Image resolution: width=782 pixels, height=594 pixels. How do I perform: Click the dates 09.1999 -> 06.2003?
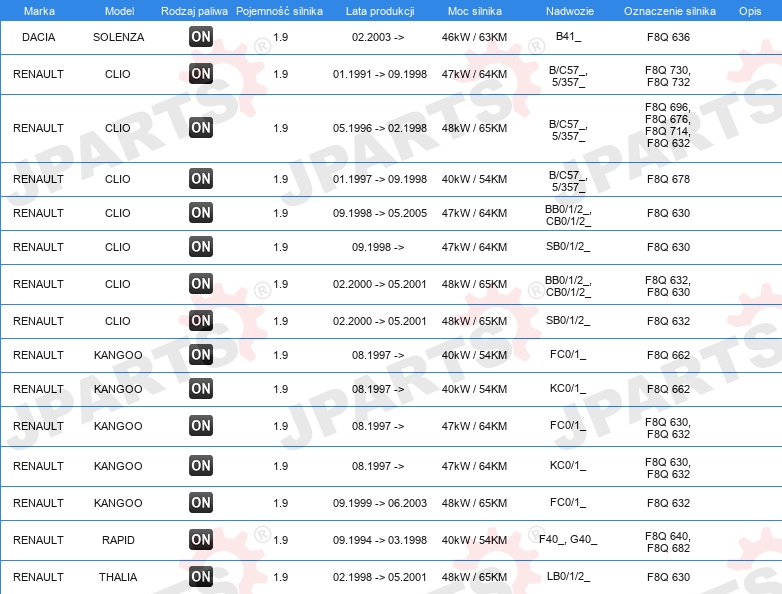pyautogui.click(x=380, y=503)
